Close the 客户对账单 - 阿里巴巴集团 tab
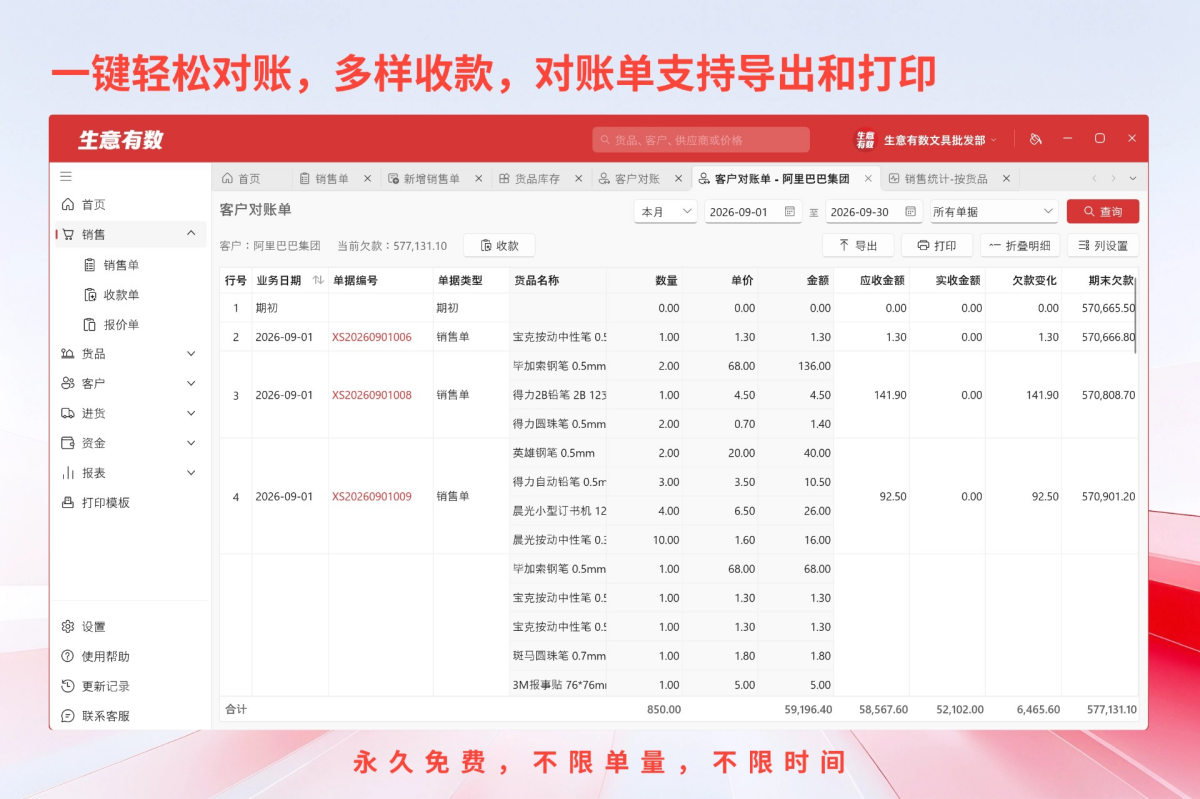Image resolution: width=1200 pixels, height=799 pixels. click(x=867, y=179)
